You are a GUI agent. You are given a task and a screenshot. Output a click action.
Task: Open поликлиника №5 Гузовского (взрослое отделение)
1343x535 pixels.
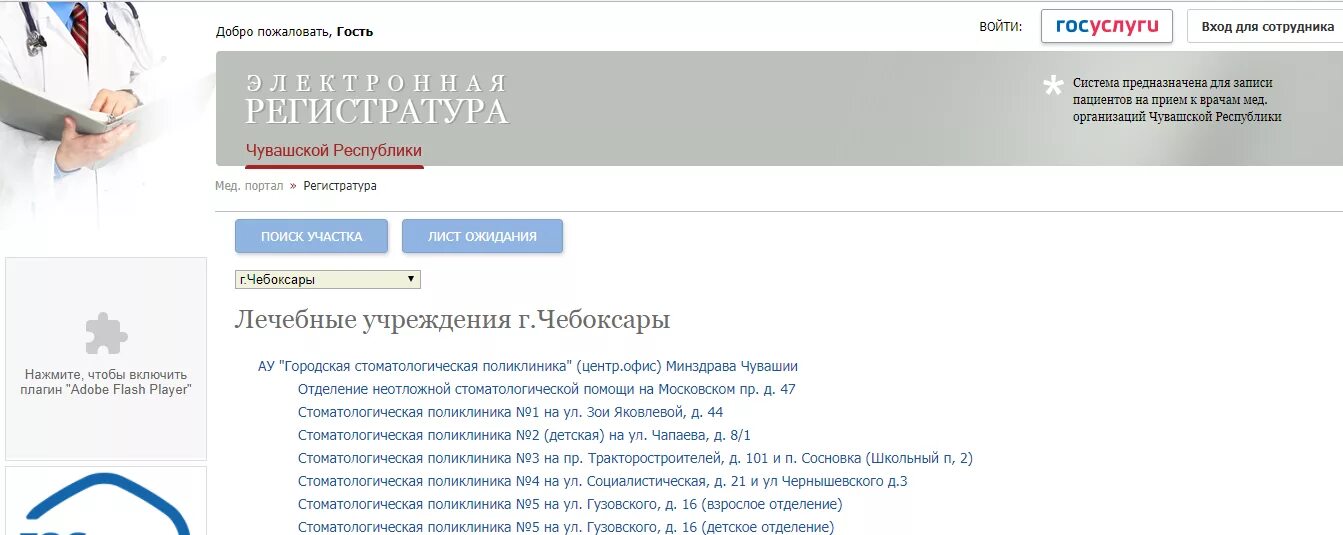coord(570,504)
